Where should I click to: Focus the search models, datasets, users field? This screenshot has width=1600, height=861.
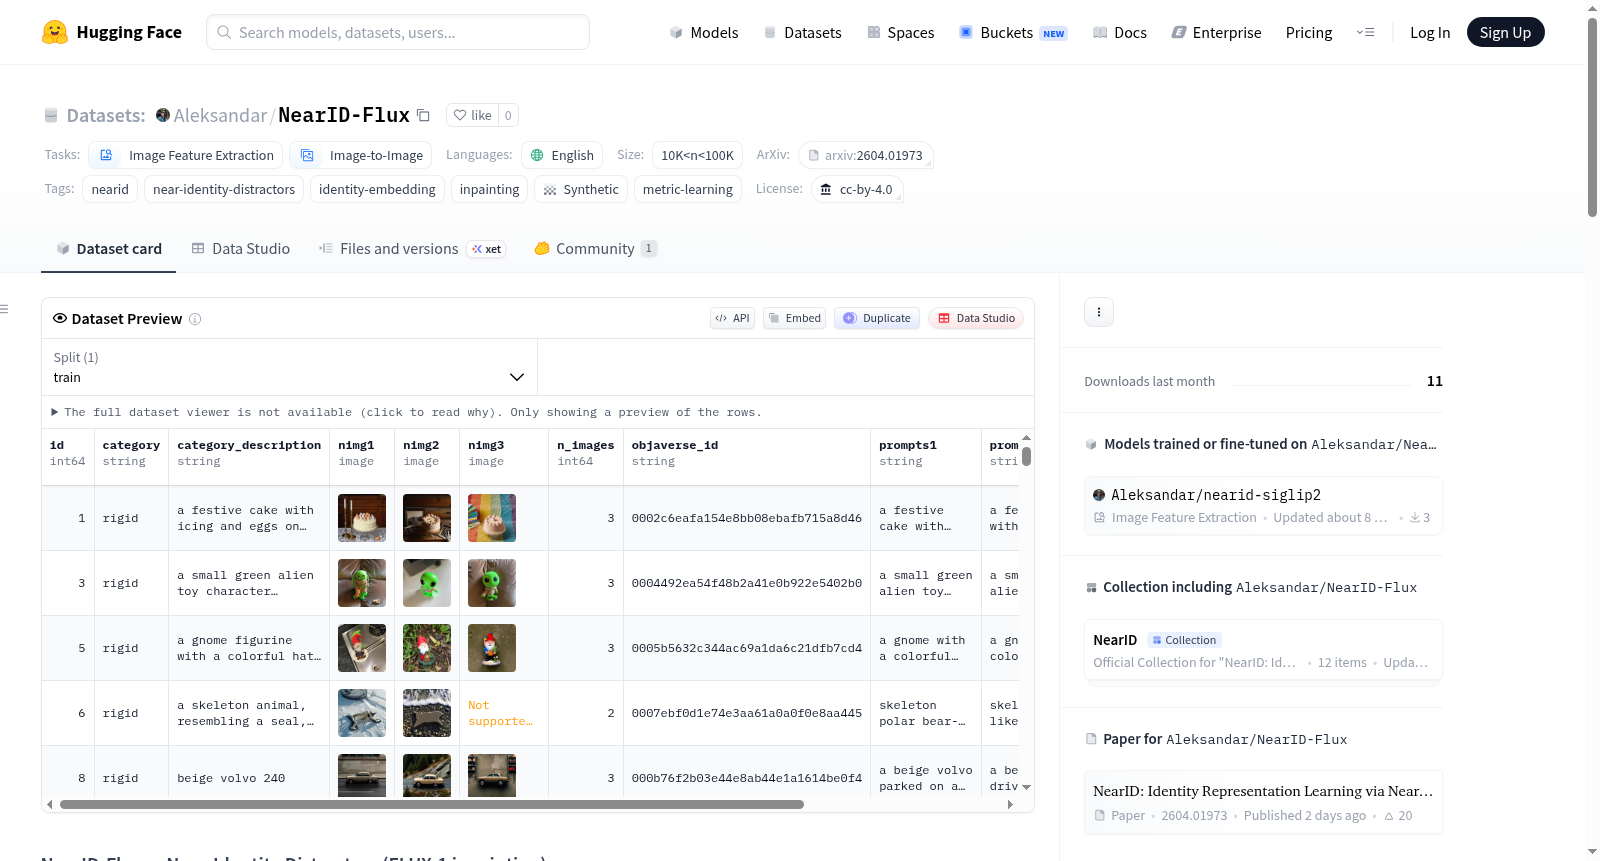coord(398,32)
